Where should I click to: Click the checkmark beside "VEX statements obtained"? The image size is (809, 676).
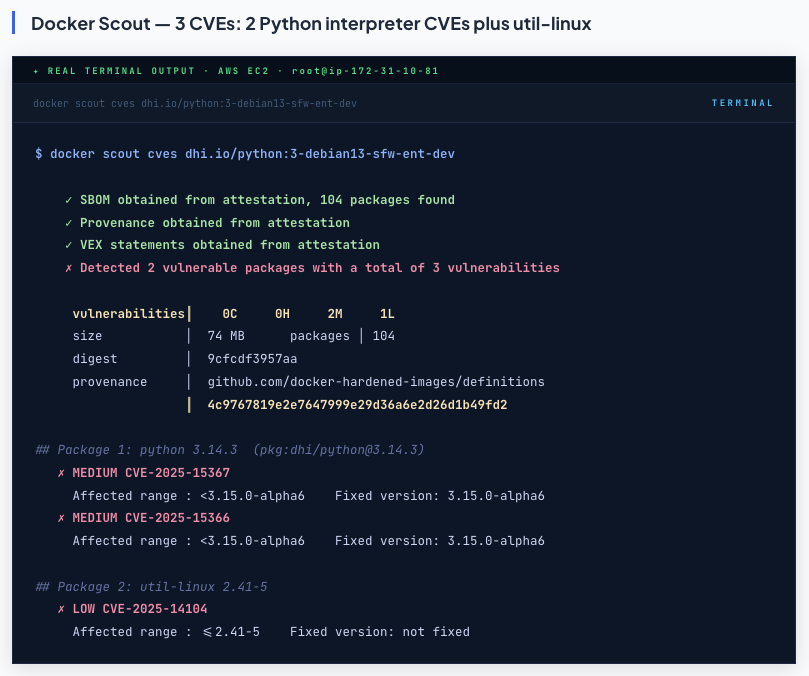click(66, 245)
